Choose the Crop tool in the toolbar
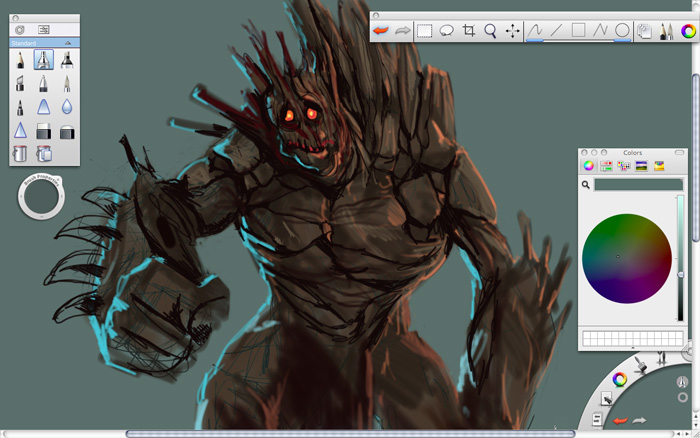700x438 pixels. pos(469,31)
